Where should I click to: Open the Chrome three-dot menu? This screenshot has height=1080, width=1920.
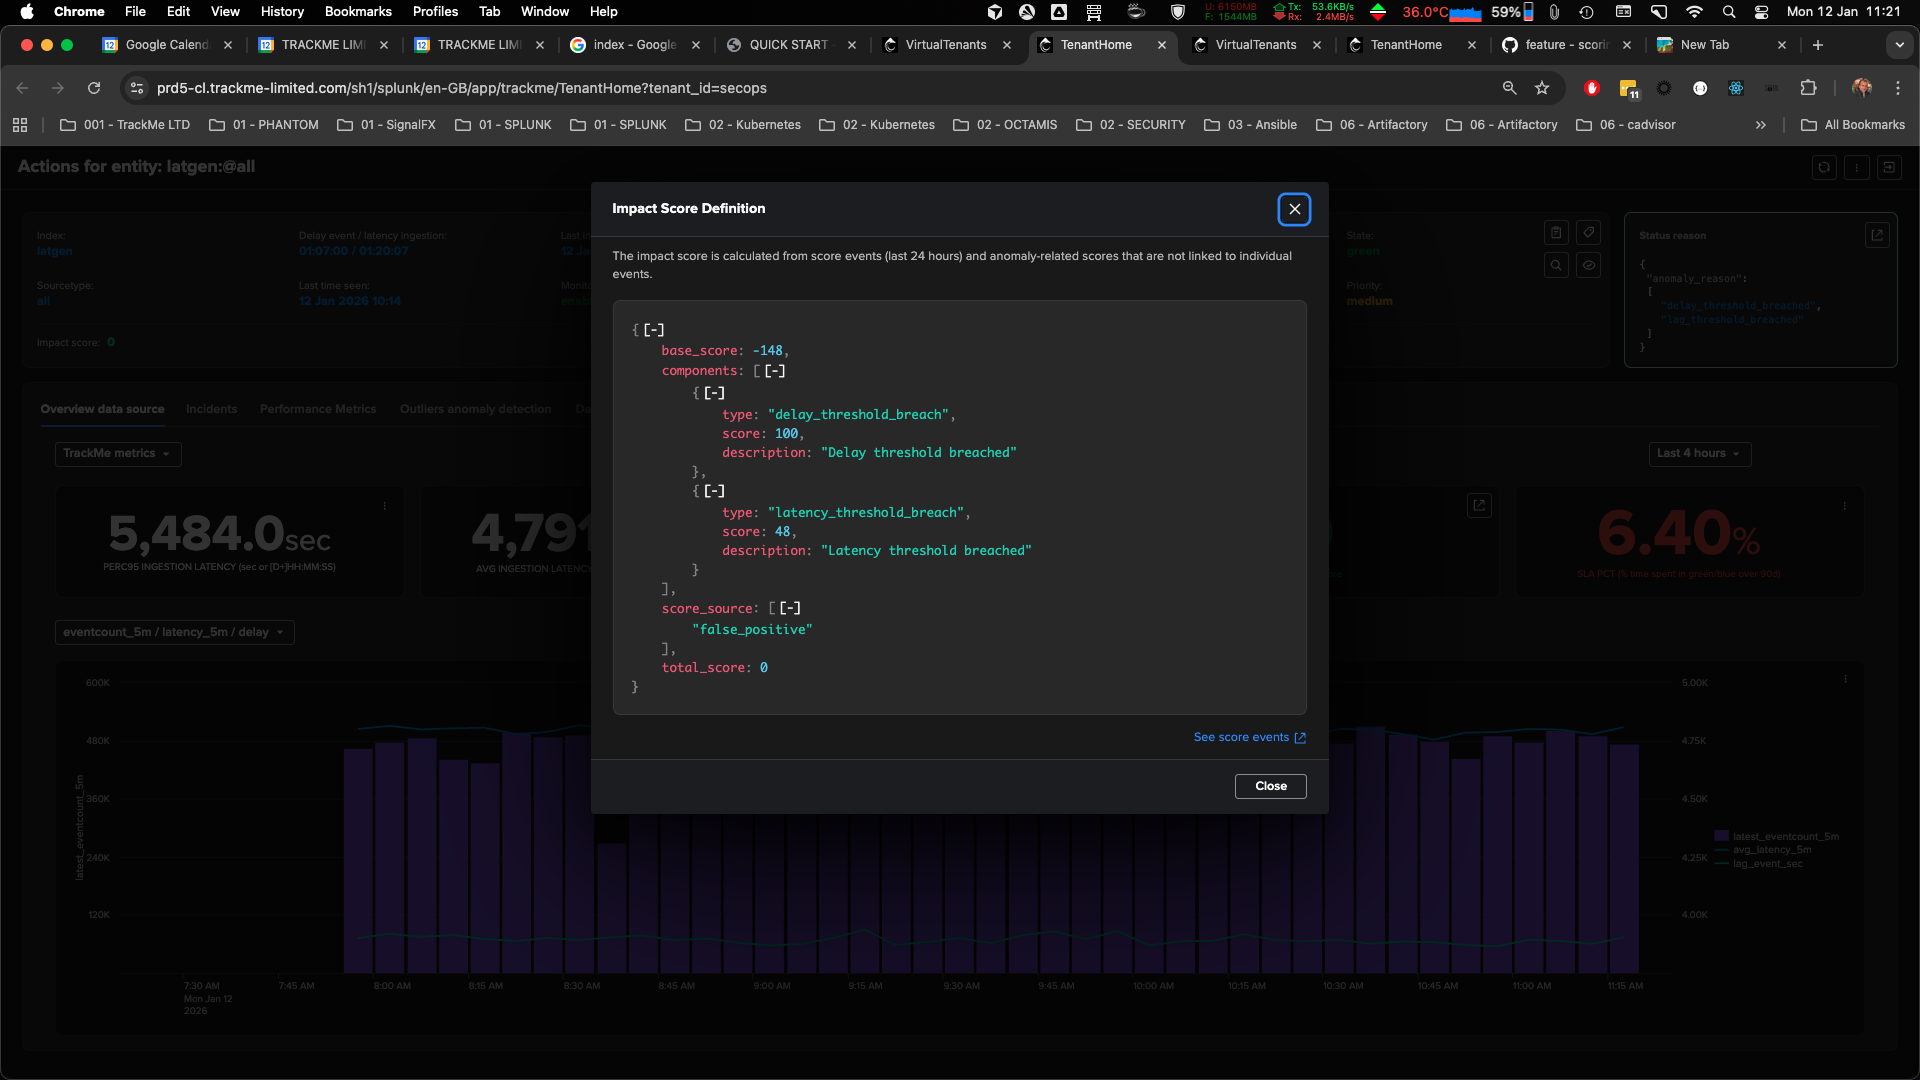tap(1897, 88)
